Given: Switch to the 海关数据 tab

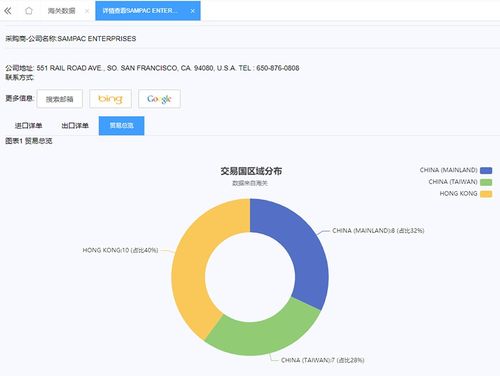Looking at the screenshot, I should 61,11.
